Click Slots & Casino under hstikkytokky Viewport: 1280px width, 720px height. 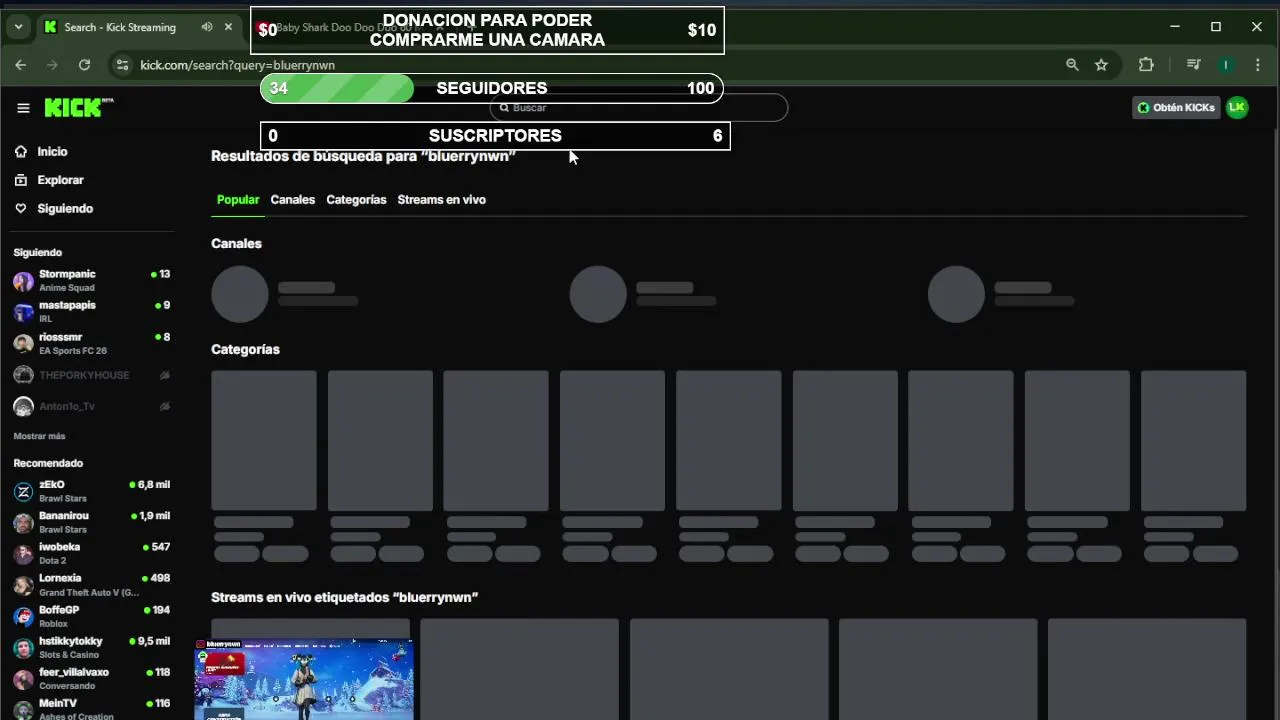69,655
